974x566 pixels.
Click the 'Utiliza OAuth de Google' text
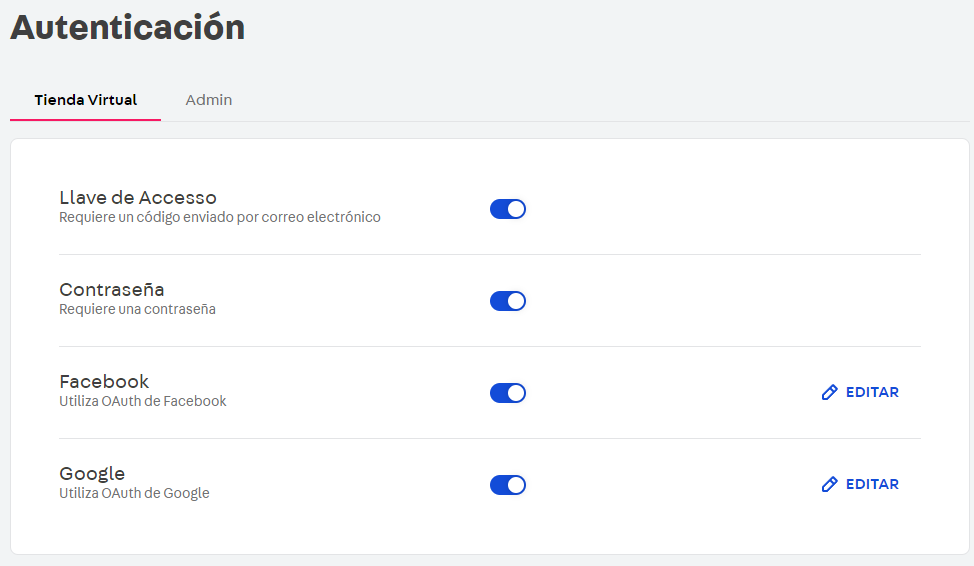pyautogui.click(x=134, y=493)
